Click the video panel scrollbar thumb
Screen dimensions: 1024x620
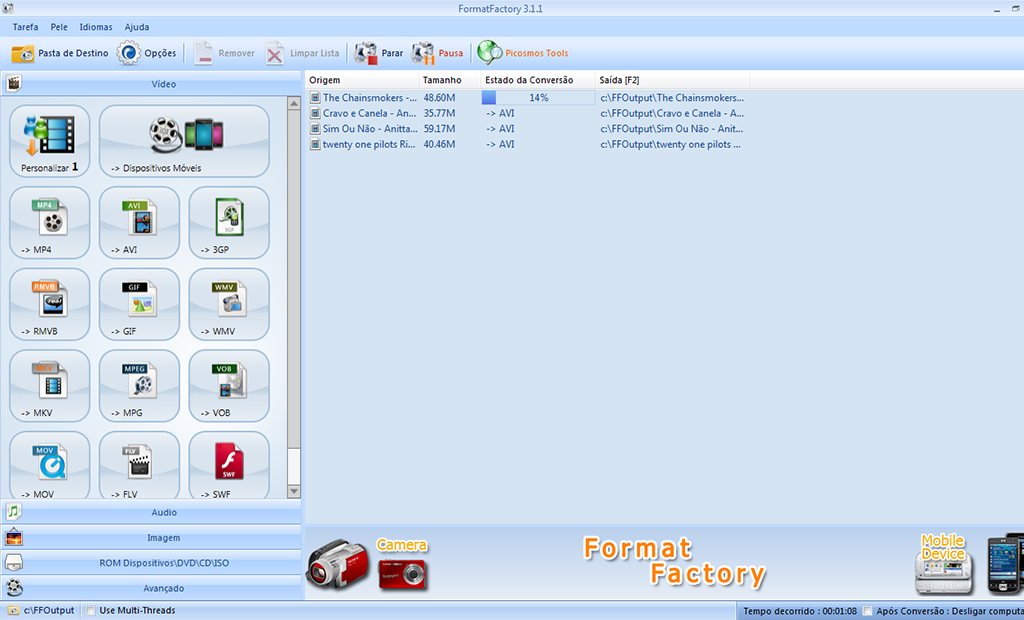tap(294, 280)
